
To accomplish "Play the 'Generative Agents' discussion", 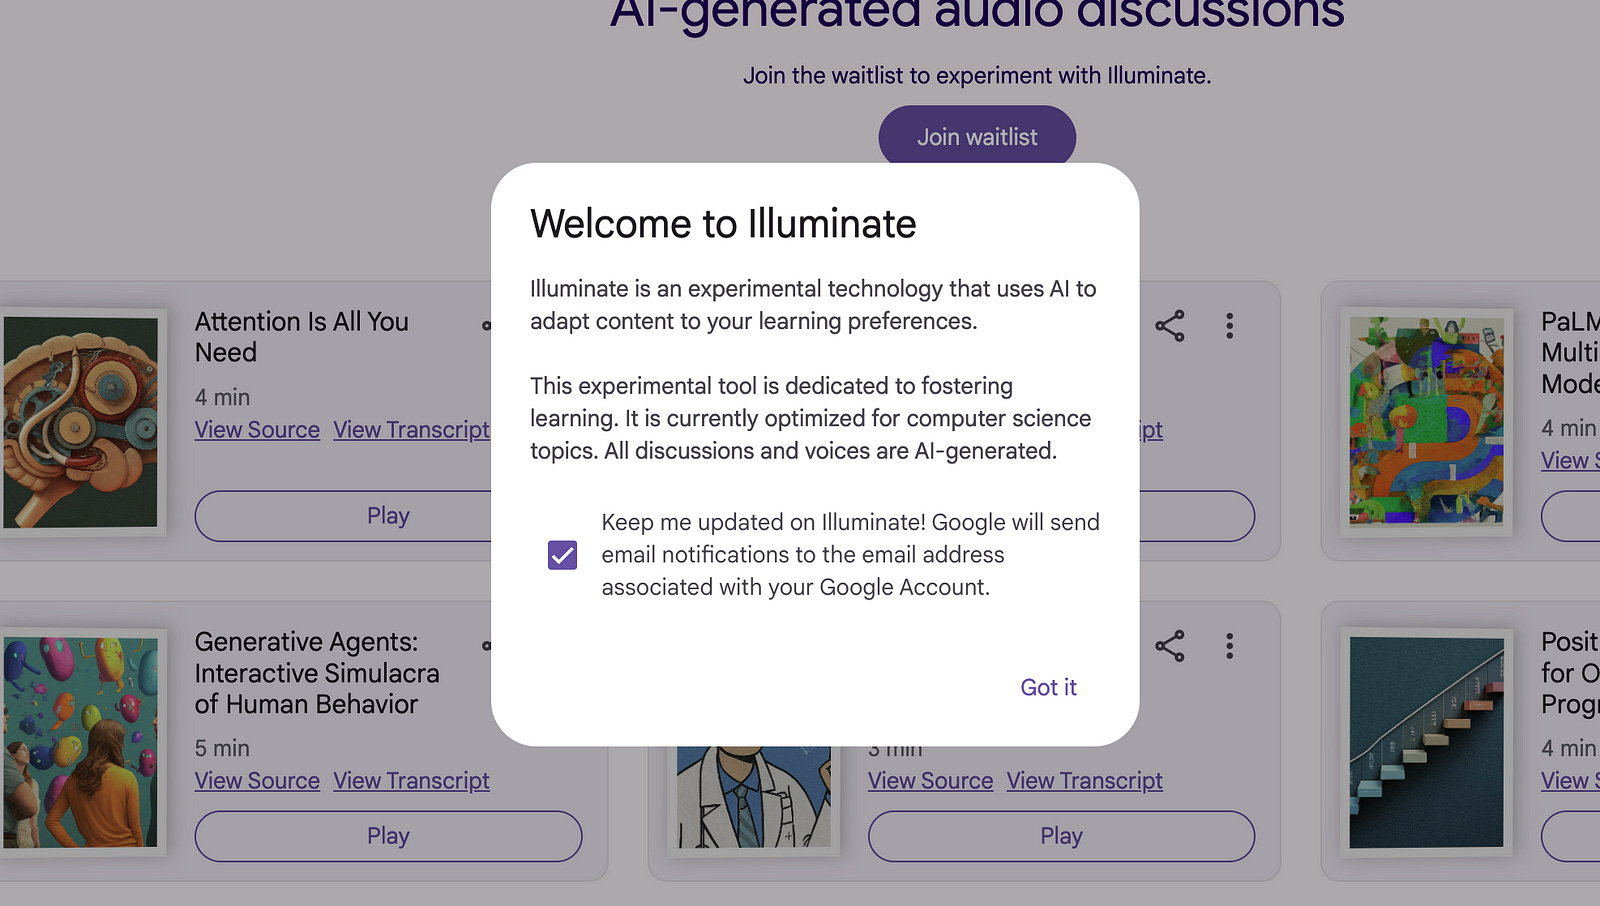I will pyautogui.click(x=388, y=836).
